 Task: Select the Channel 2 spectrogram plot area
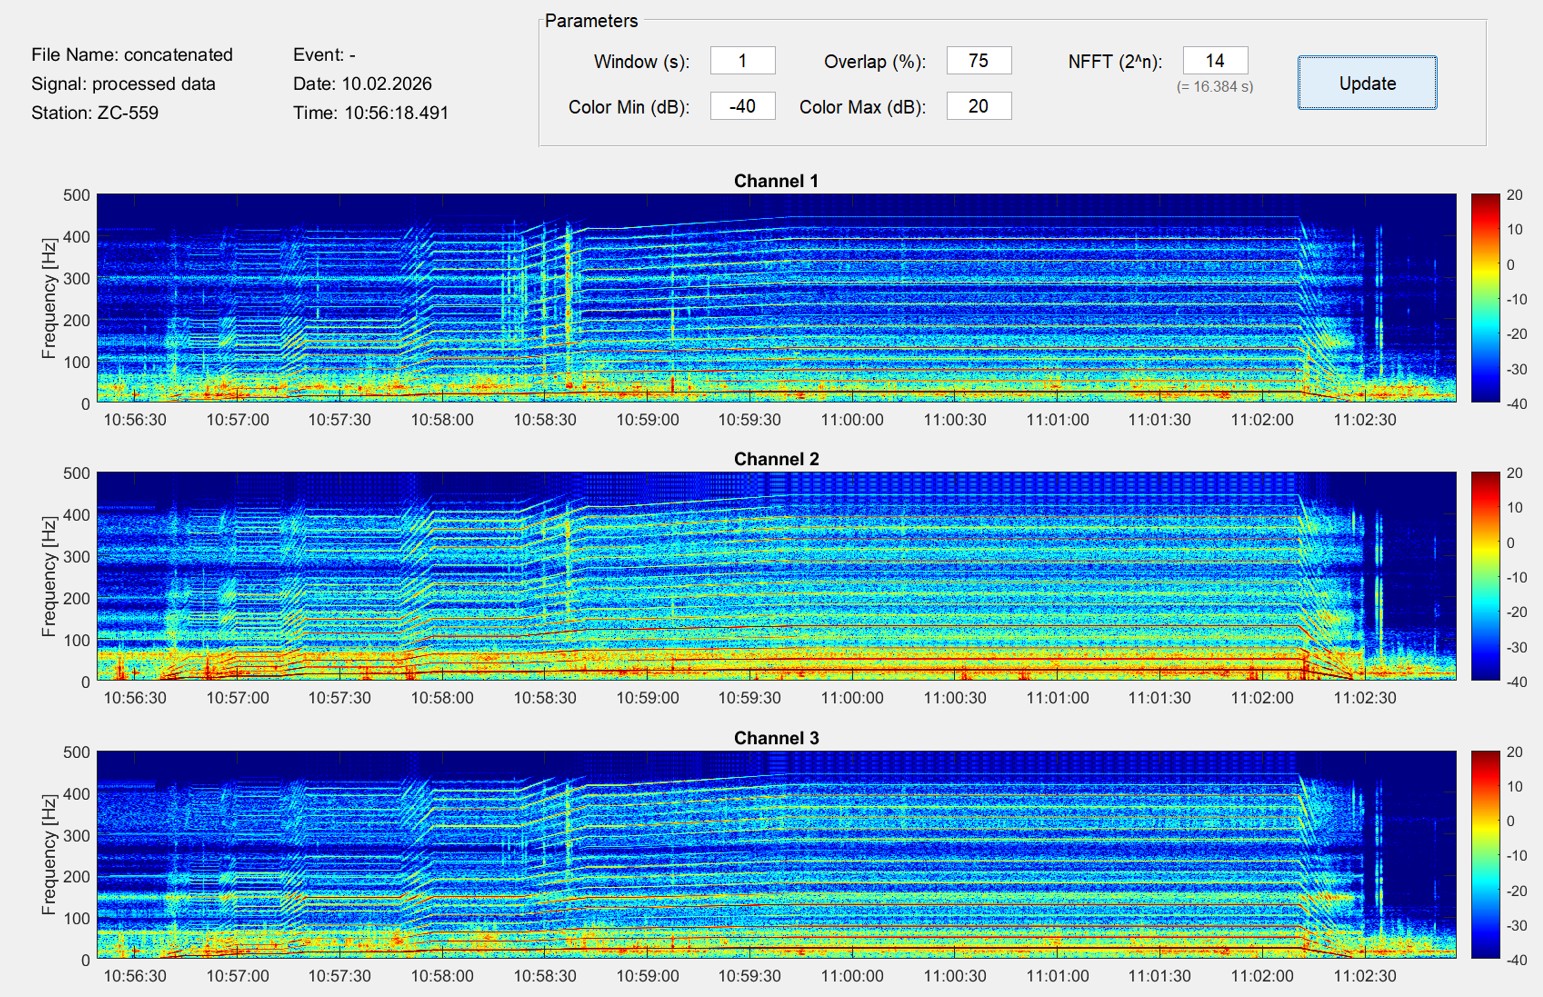tap(776, 576)
